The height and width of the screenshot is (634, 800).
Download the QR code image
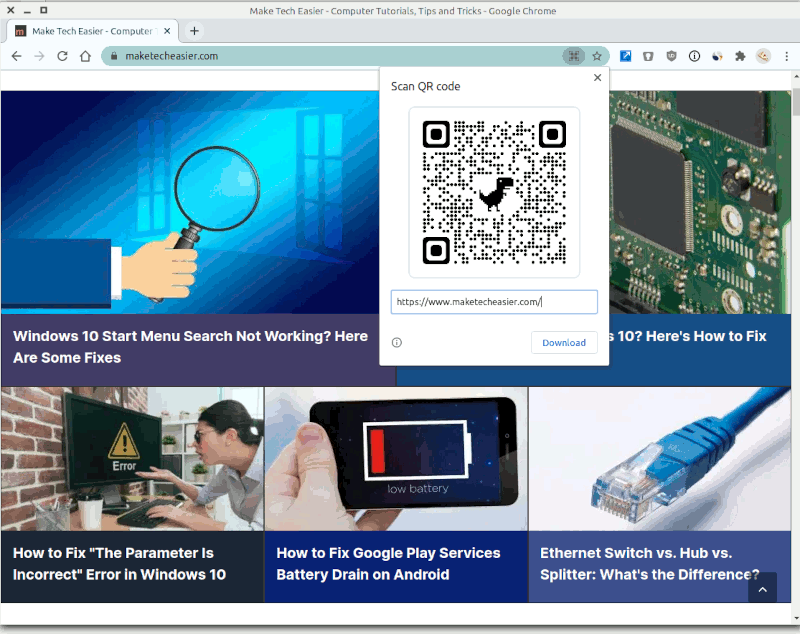click(x=564, y=342)
